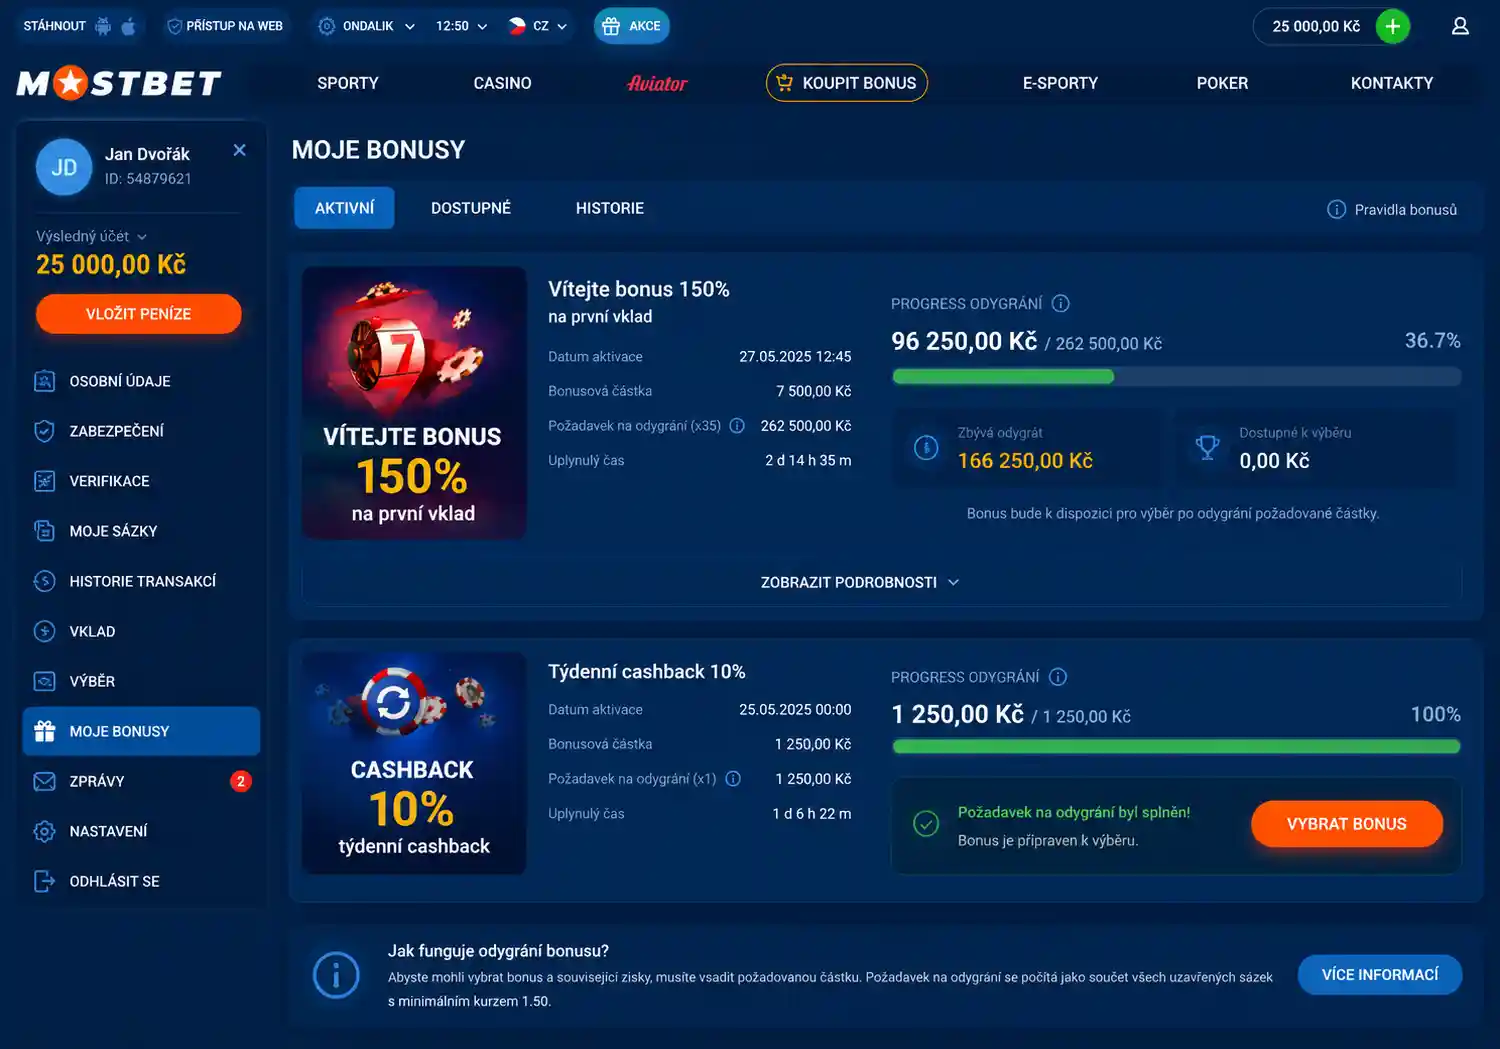View Historie transakcí
Image resolution: width=1500 pixels, height=1049 pixels.
coord(141,581)
